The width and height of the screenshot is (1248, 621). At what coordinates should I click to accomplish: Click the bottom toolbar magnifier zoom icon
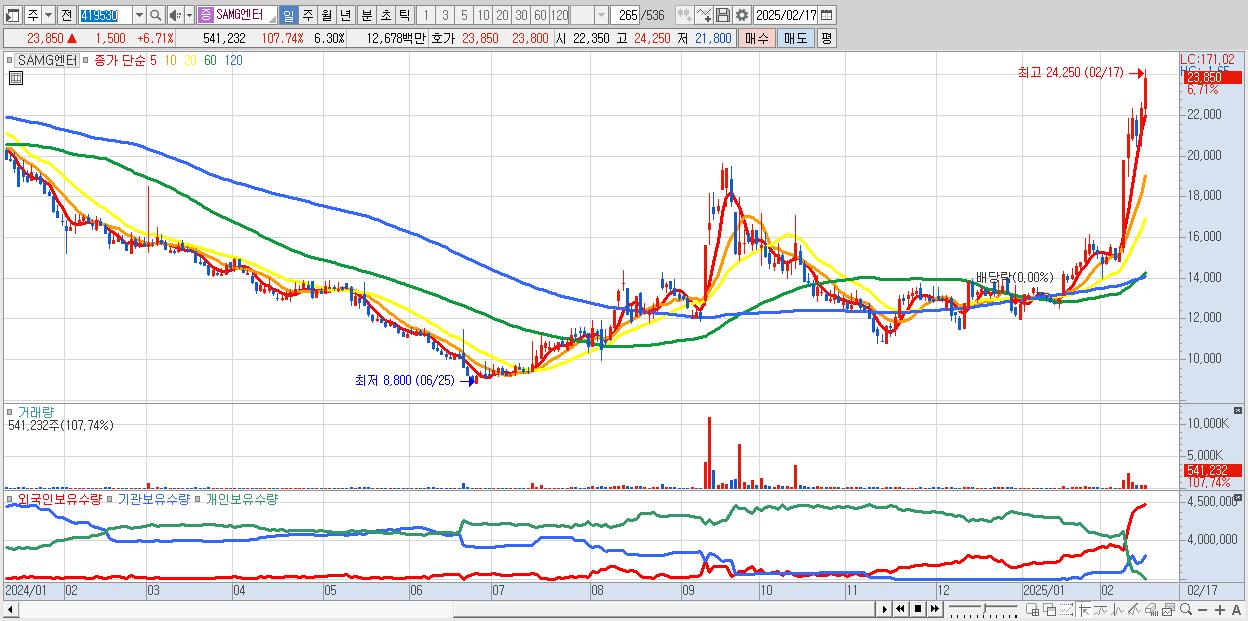point(1185,609)
